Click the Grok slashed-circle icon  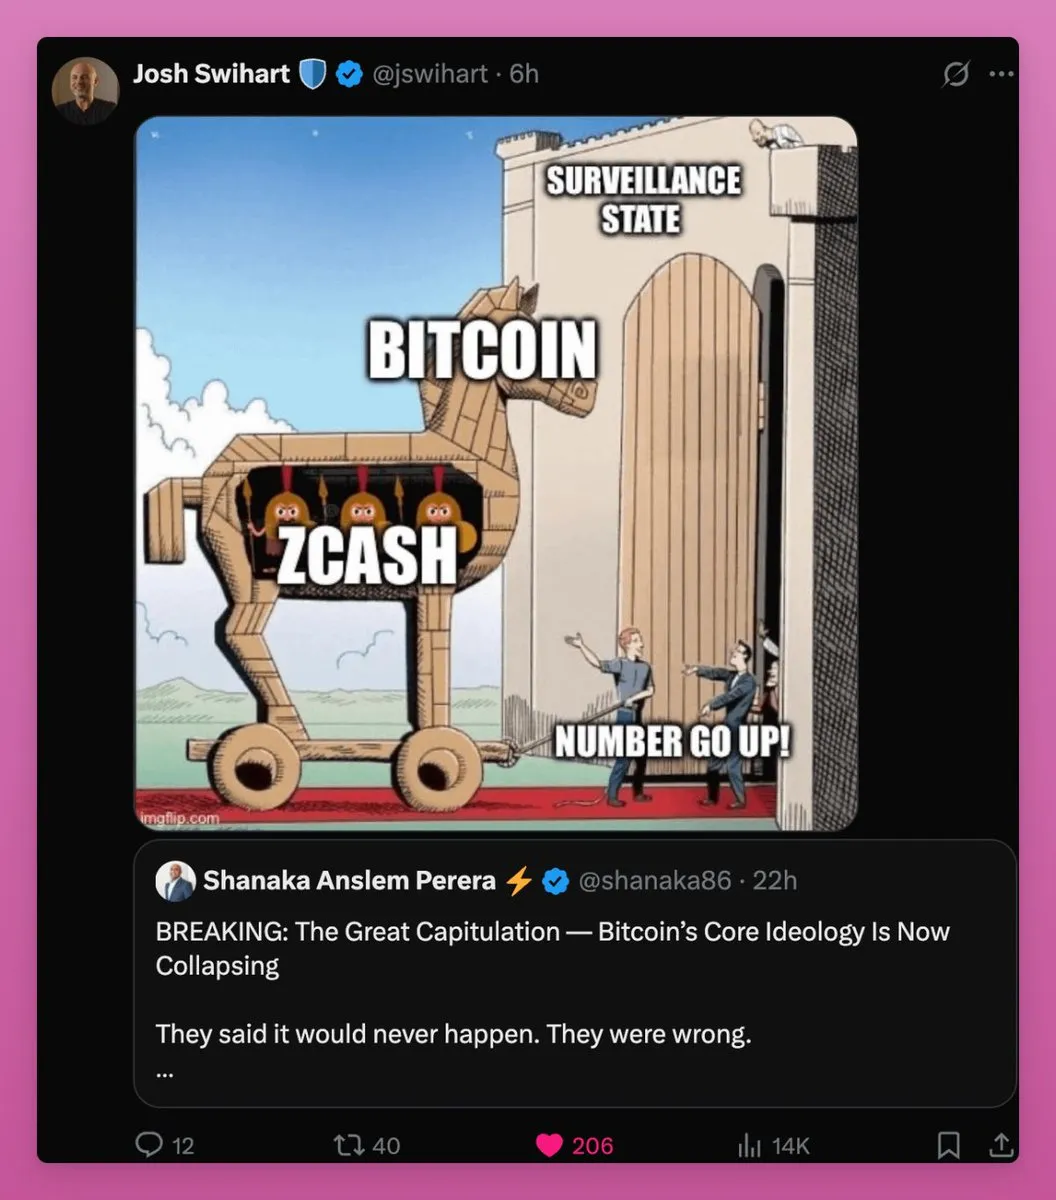pos(956,75)
